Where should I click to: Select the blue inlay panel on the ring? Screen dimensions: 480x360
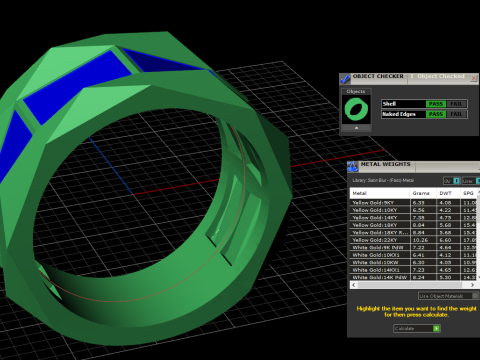pyautogui.click(x=77, y=87)
